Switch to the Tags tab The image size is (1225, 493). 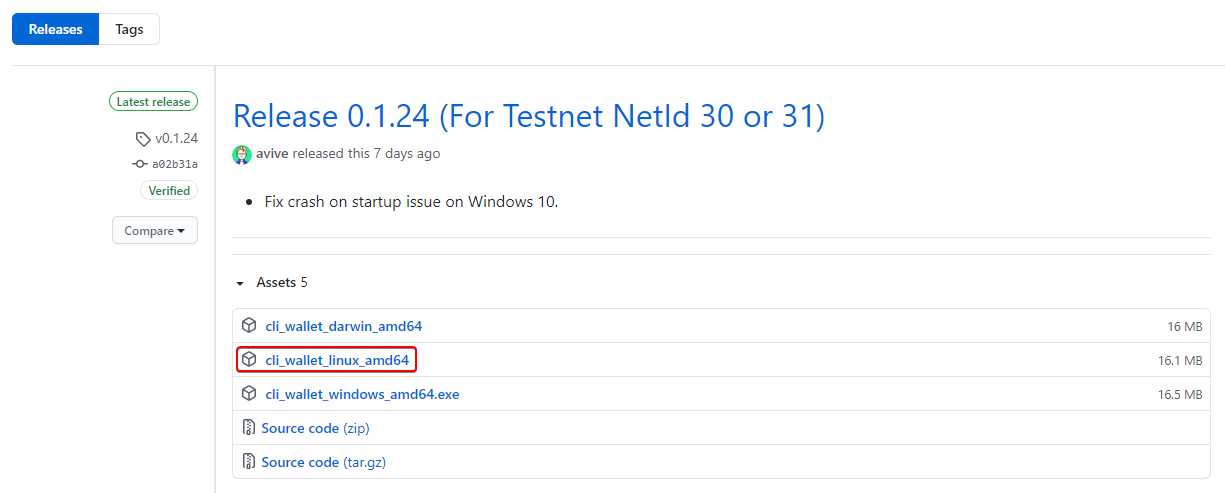point(129,29)
